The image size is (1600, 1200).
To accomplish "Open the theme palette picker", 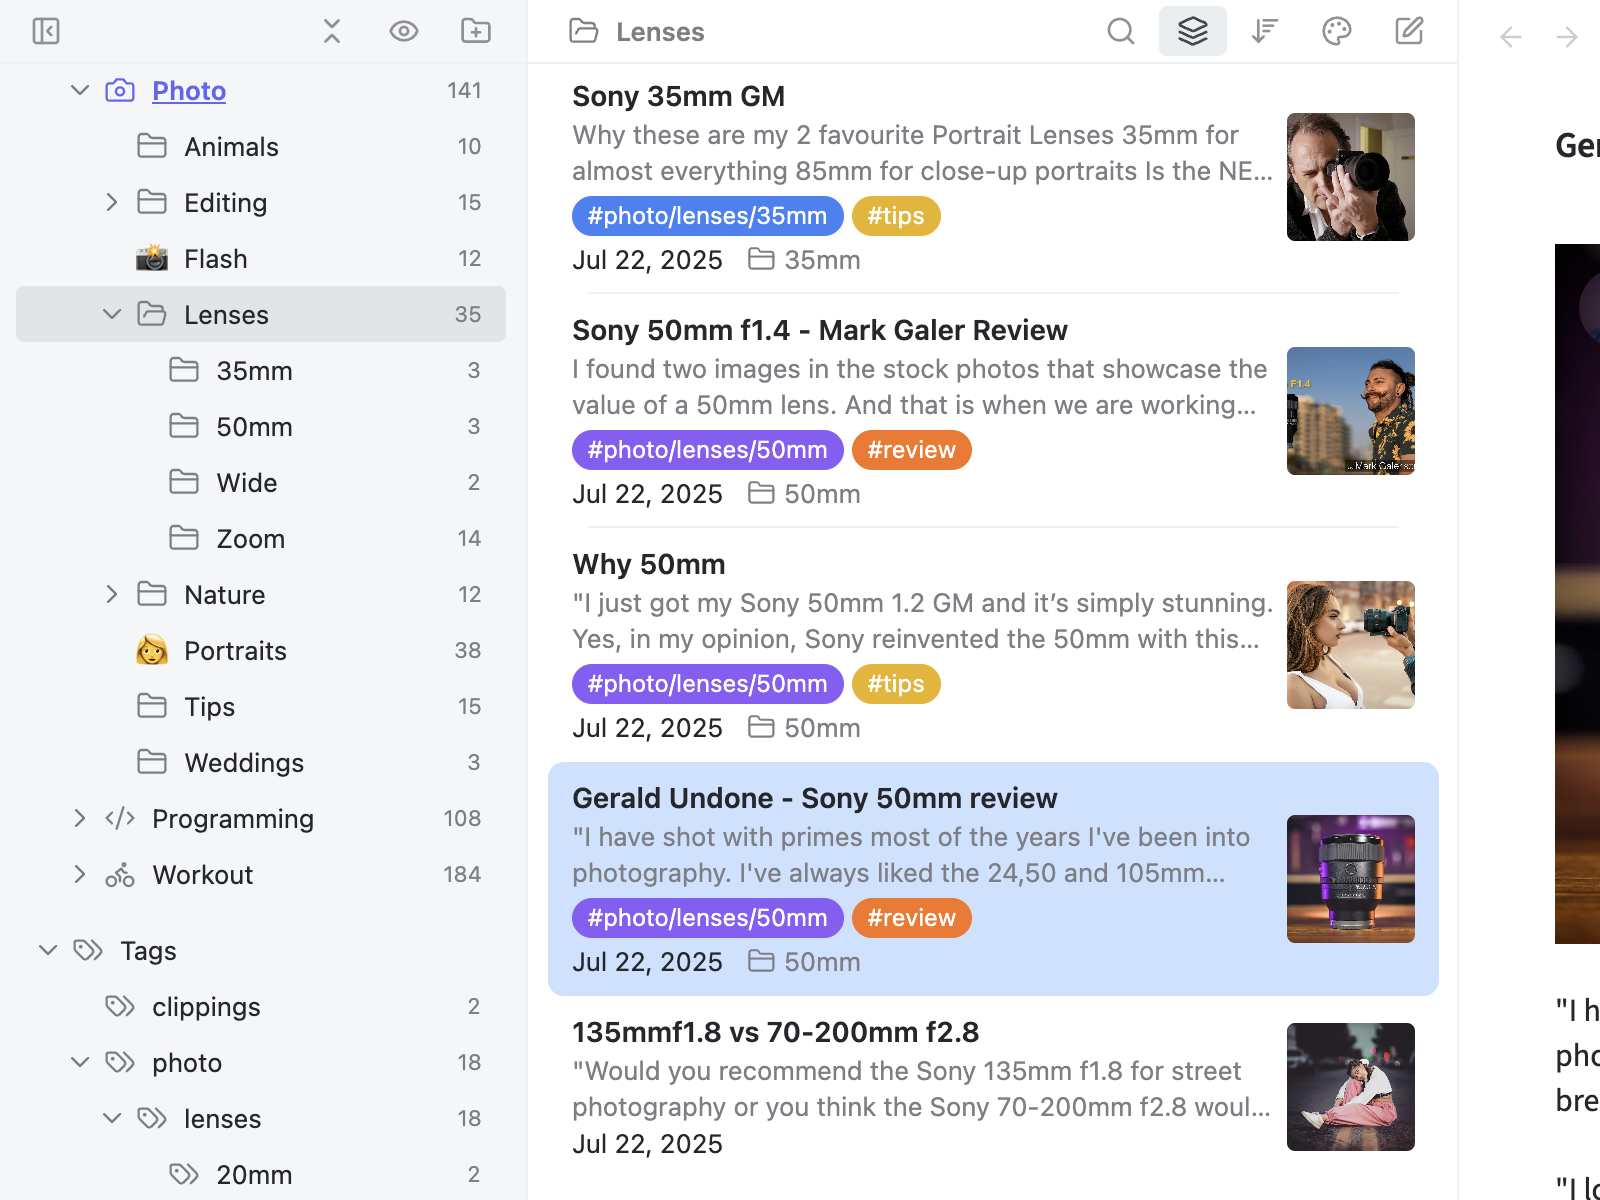I will (1336, 31).
